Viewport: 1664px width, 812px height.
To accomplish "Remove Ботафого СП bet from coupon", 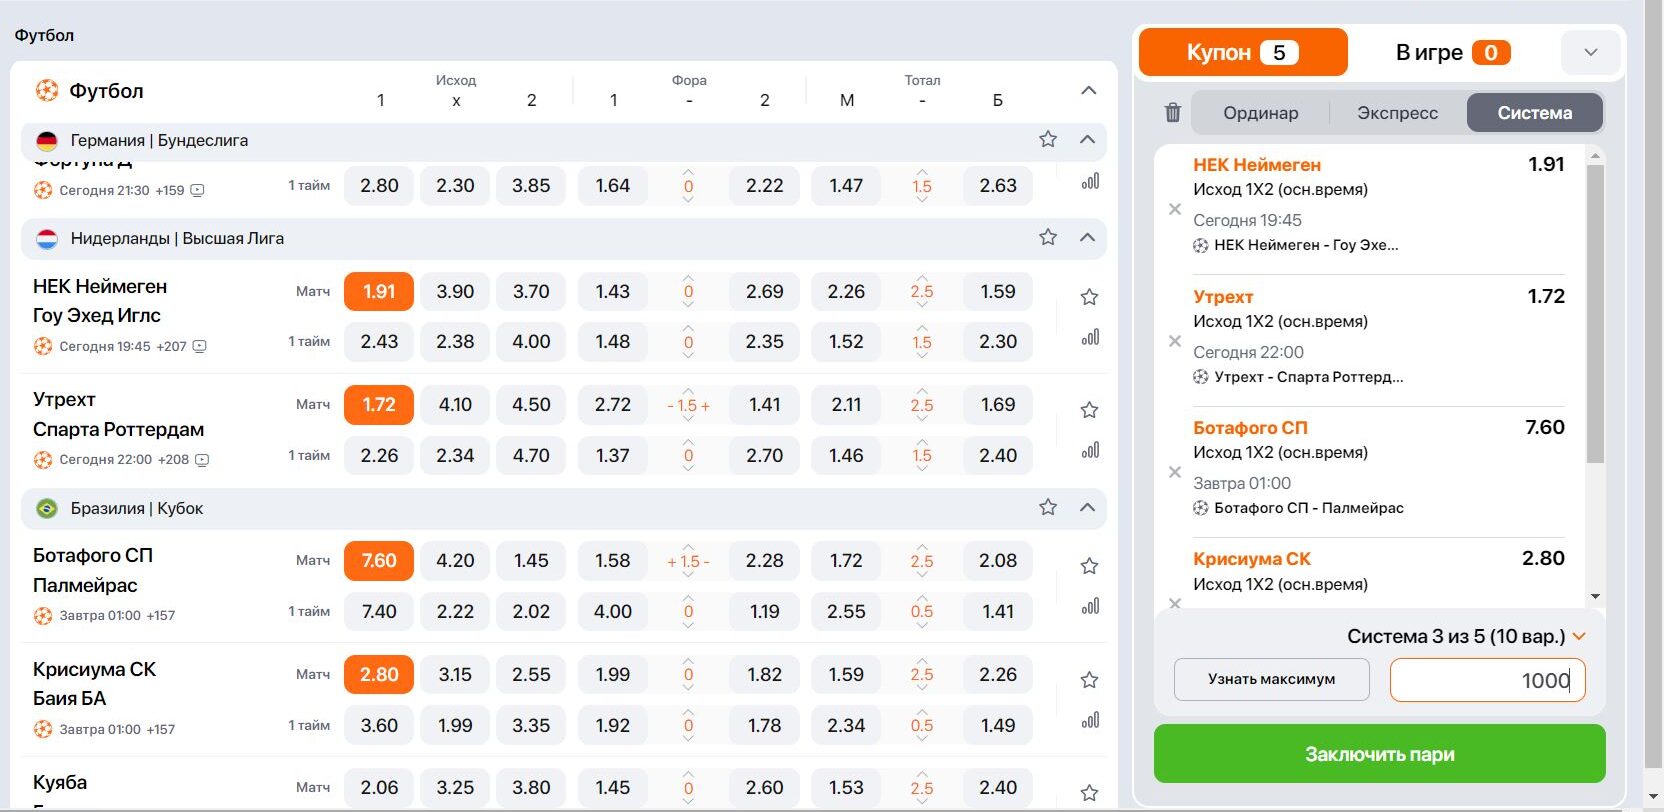I will tap(1175, 472).
